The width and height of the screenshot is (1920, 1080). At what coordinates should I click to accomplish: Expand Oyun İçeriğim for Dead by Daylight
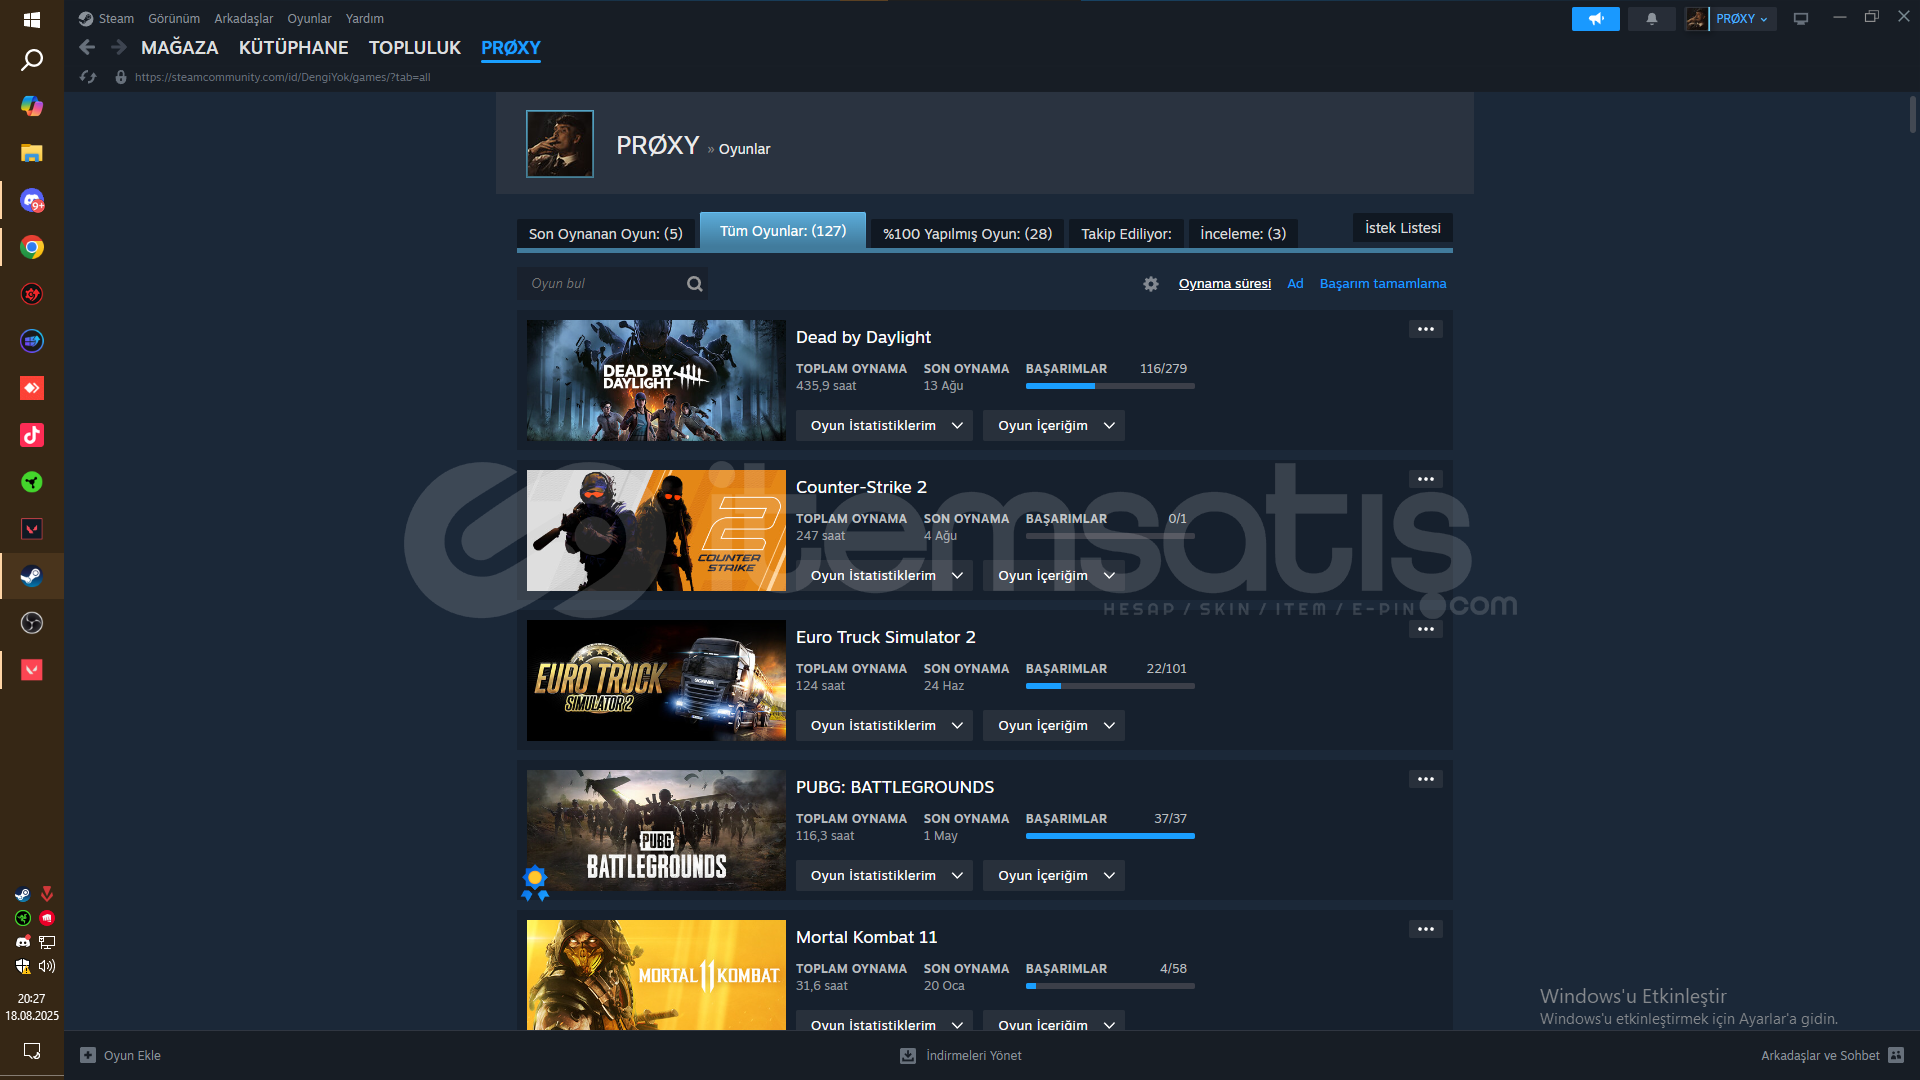point(1054,426)
